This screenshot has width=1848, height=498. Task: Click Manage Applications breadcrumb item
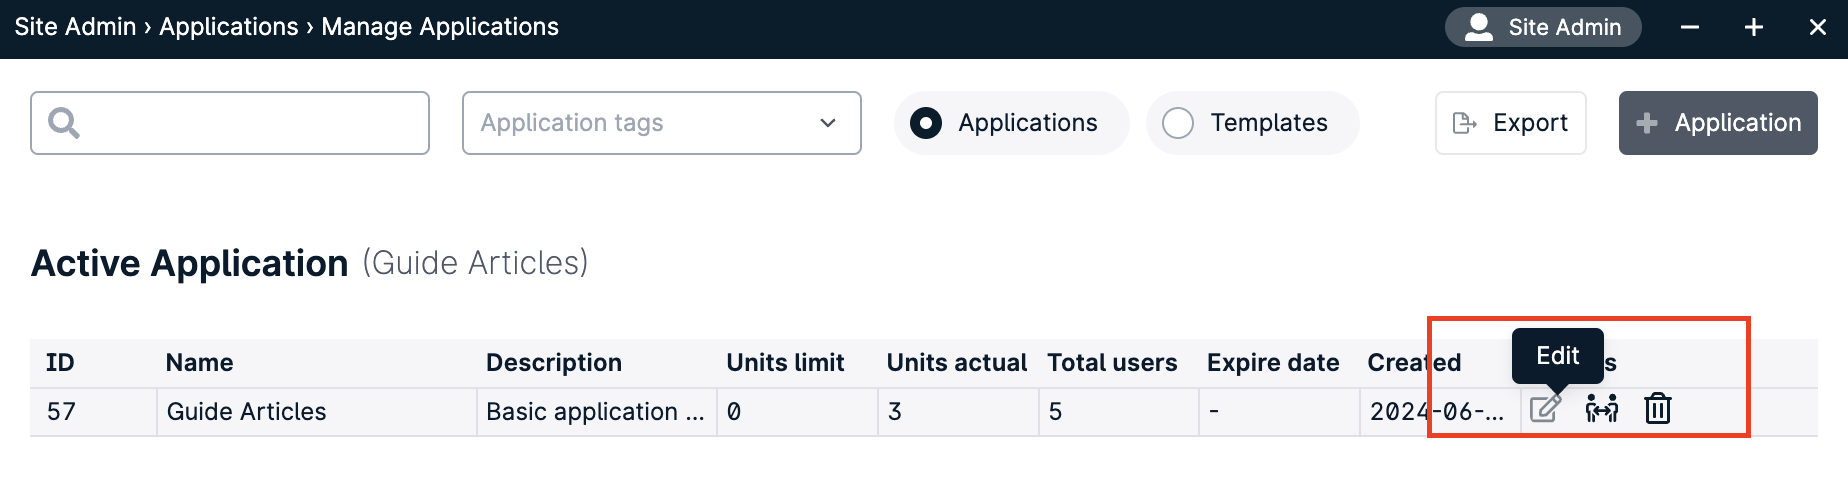pyautogui.click(x=440, y=27)
